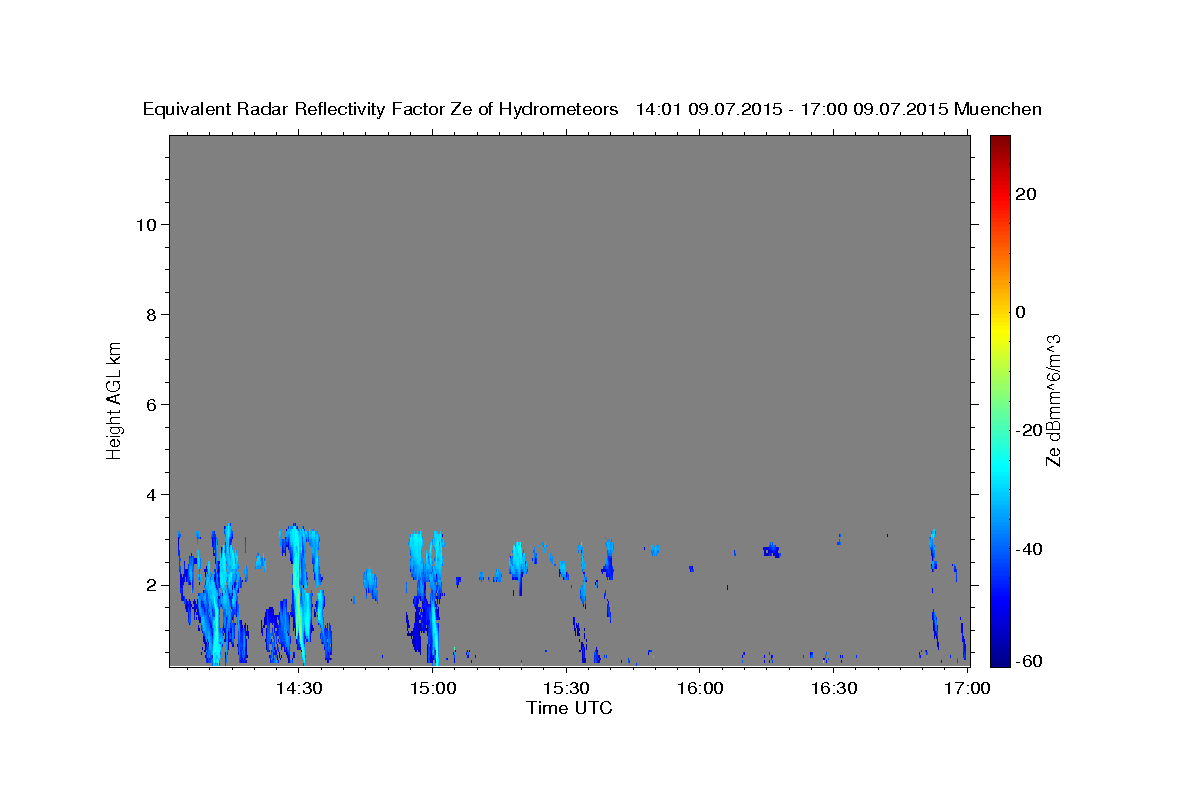Click the colorbar label '-60'
1200x800 pixels.
point(1029,661)
